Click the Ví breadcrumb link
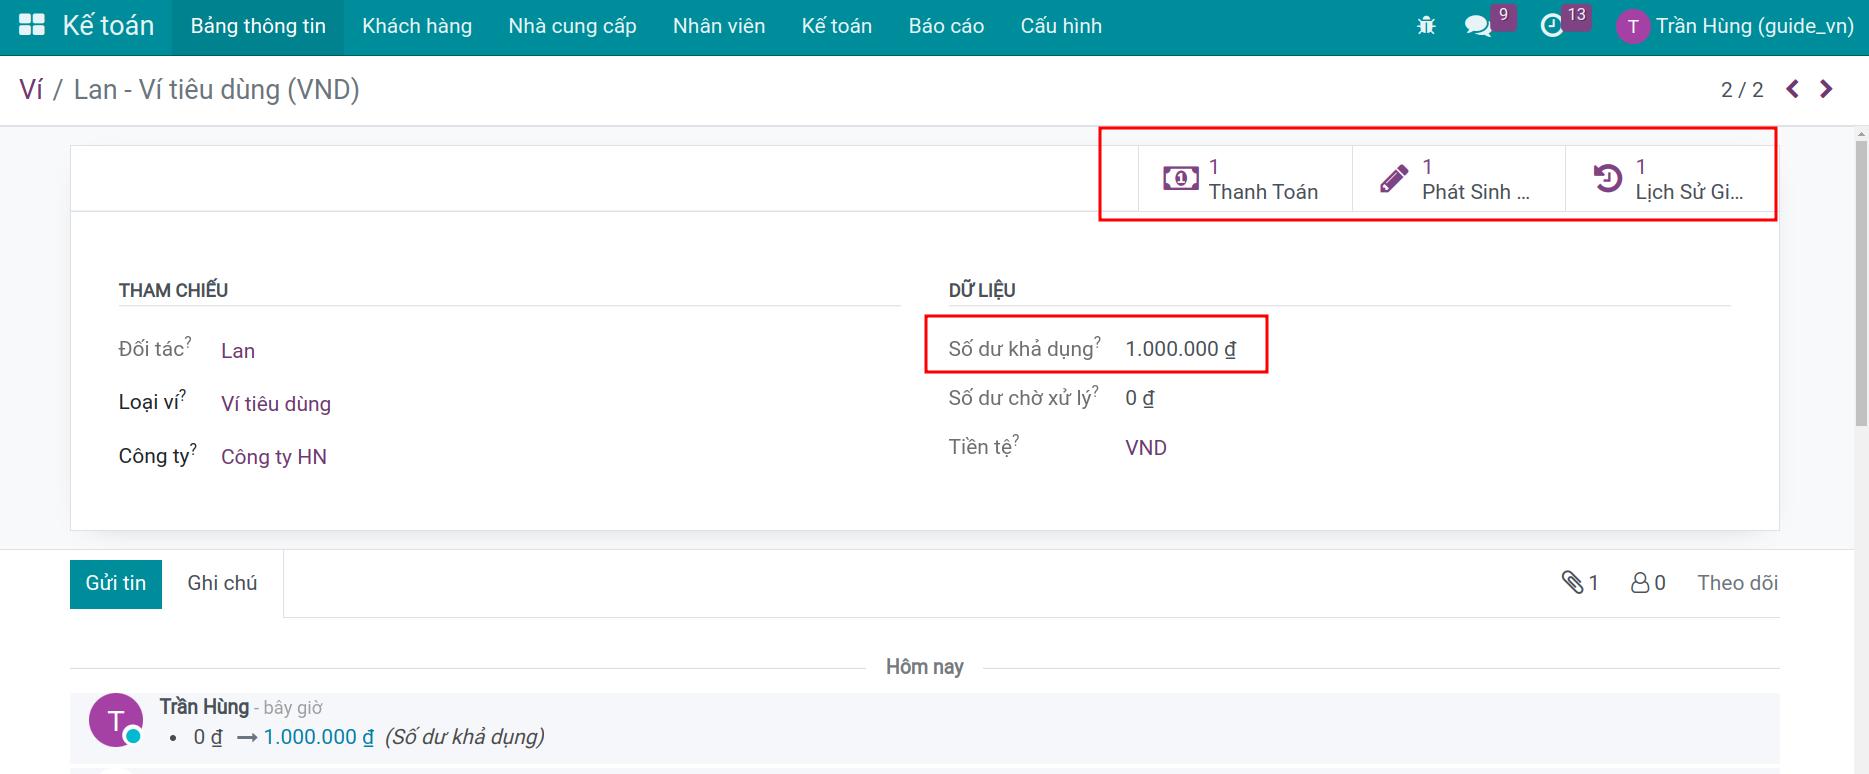 [x=31, y=89]
